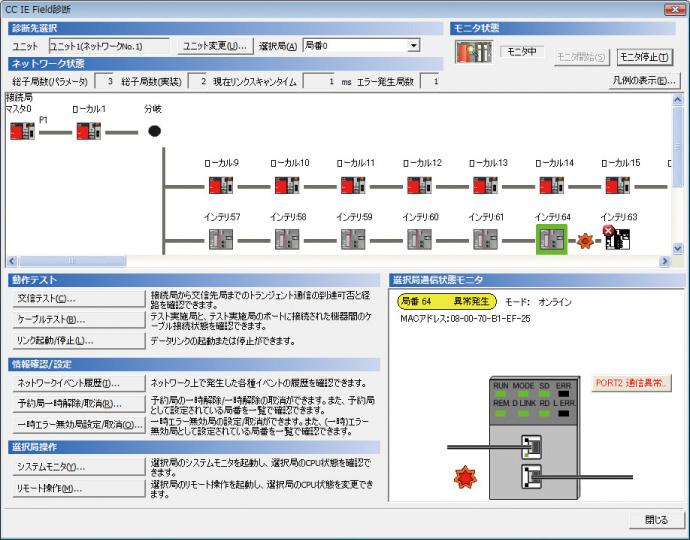Close the dialog with 閉じる button
690x540 pixels.
(656, 520)
